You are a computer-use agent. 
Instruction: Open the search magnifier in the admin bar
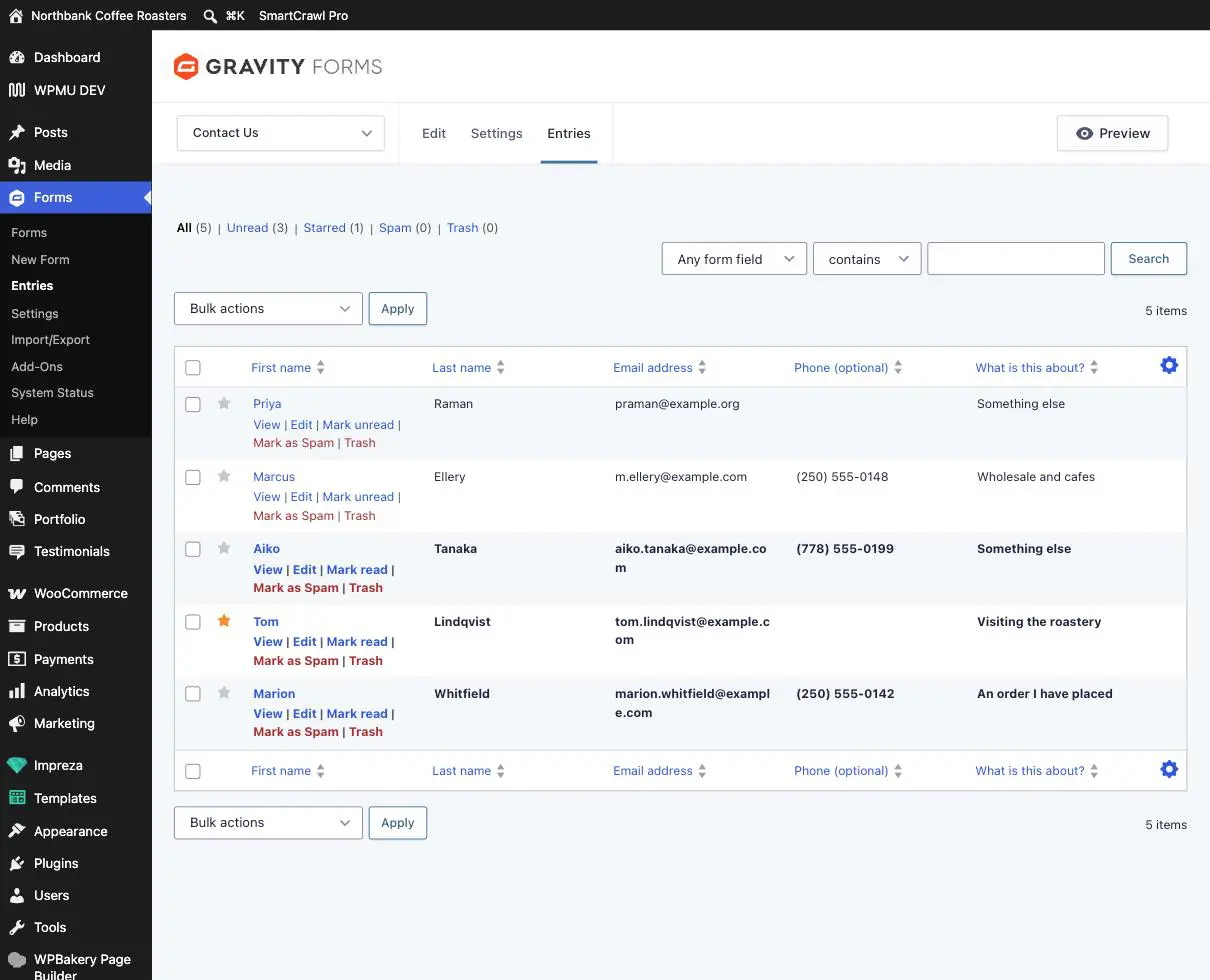tap(210, 16)
